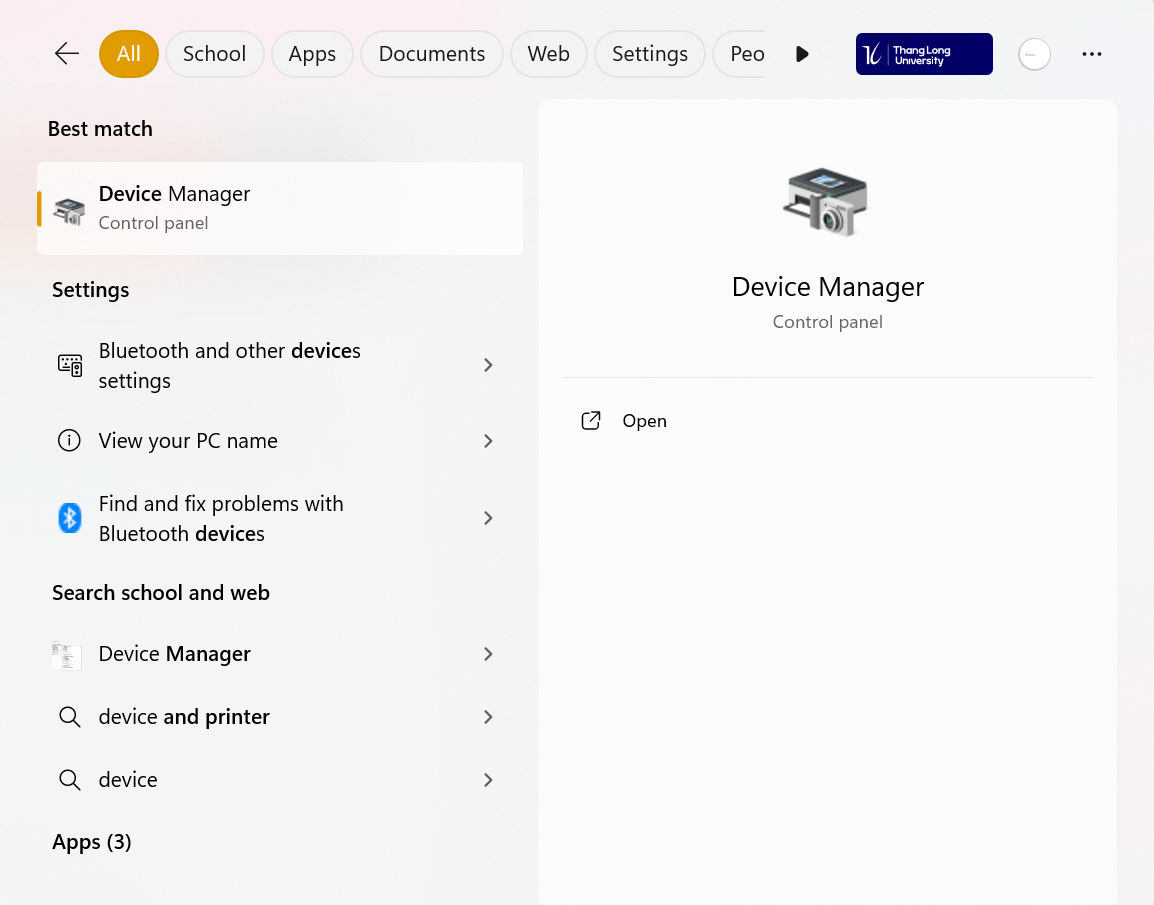Expand Bluetooth and other devices settings chevron

pyautogui.click(x=488, y=365)
